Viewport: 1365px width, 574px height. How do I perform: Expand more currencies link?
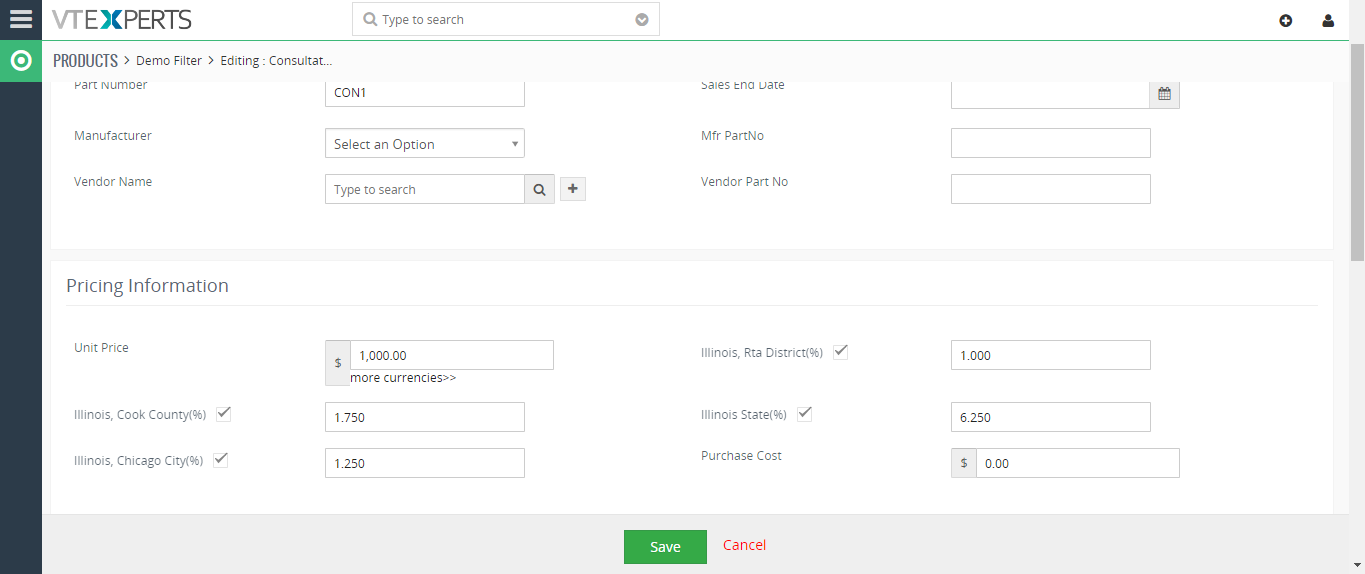(x=403, y=378)
